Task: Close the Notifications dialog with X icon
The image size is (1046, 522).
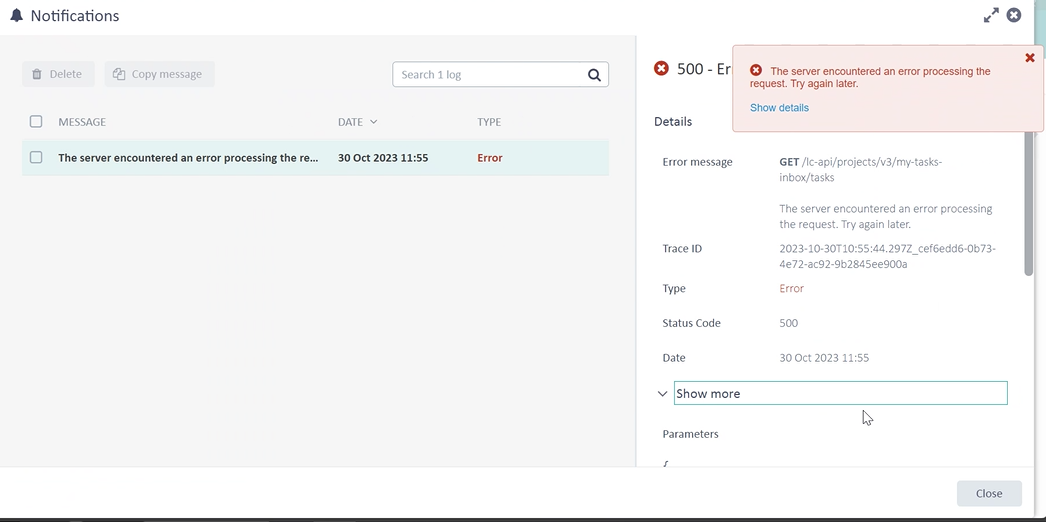Action: pos(1014,15)
